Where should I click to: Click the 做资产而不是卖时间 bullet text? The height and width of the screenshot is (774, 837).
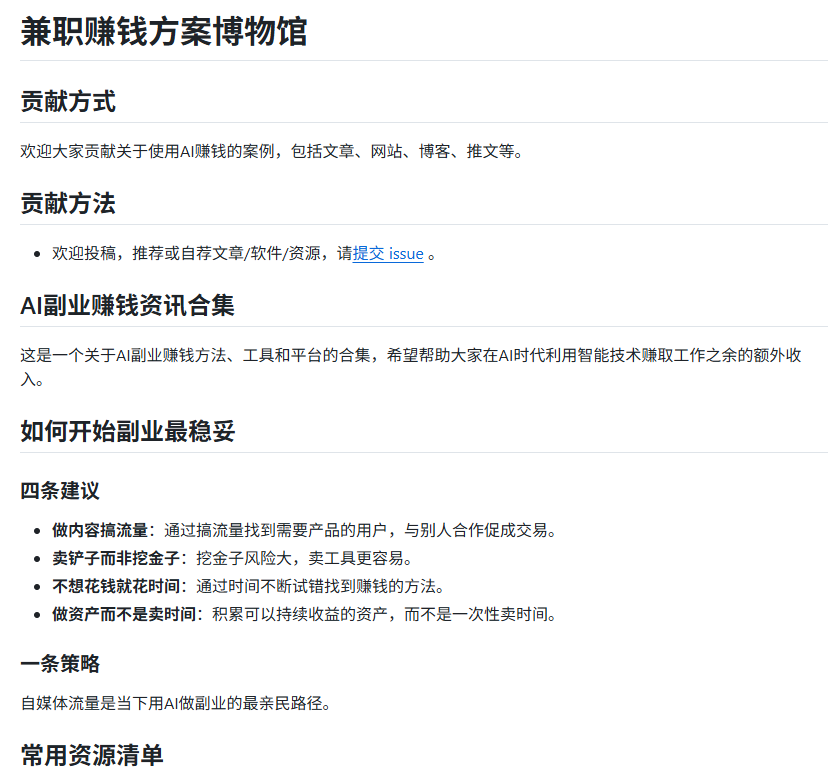pos(124,614)
